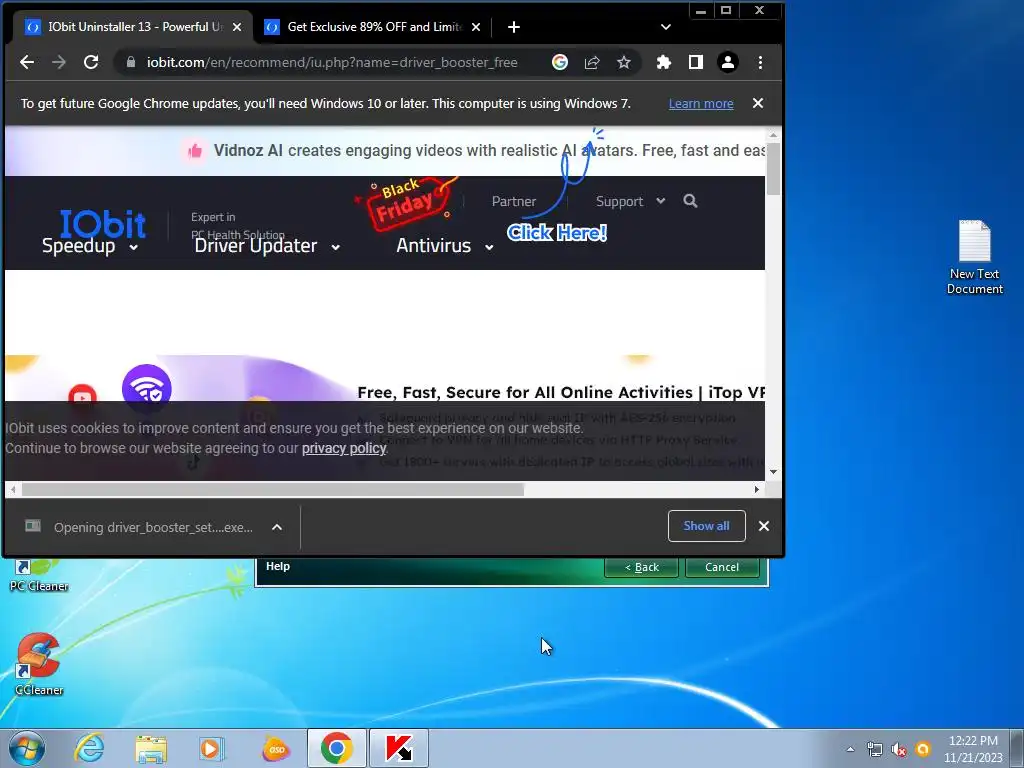Screen dimensions: 1024x768
Task: Open the network tray icon
Action: 874,749
